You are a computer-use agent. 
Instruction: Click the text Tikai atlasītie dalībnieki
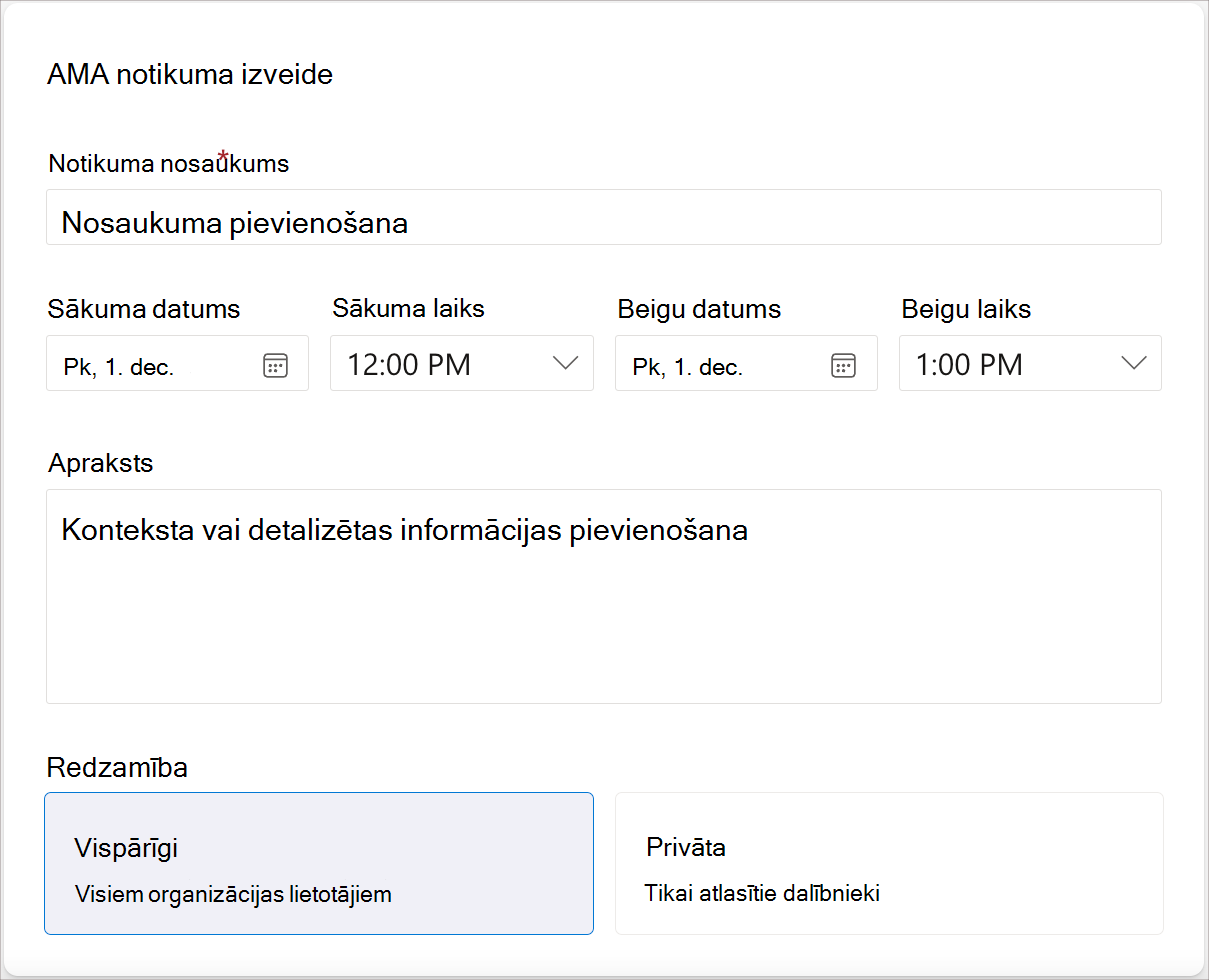pos(762,893)
